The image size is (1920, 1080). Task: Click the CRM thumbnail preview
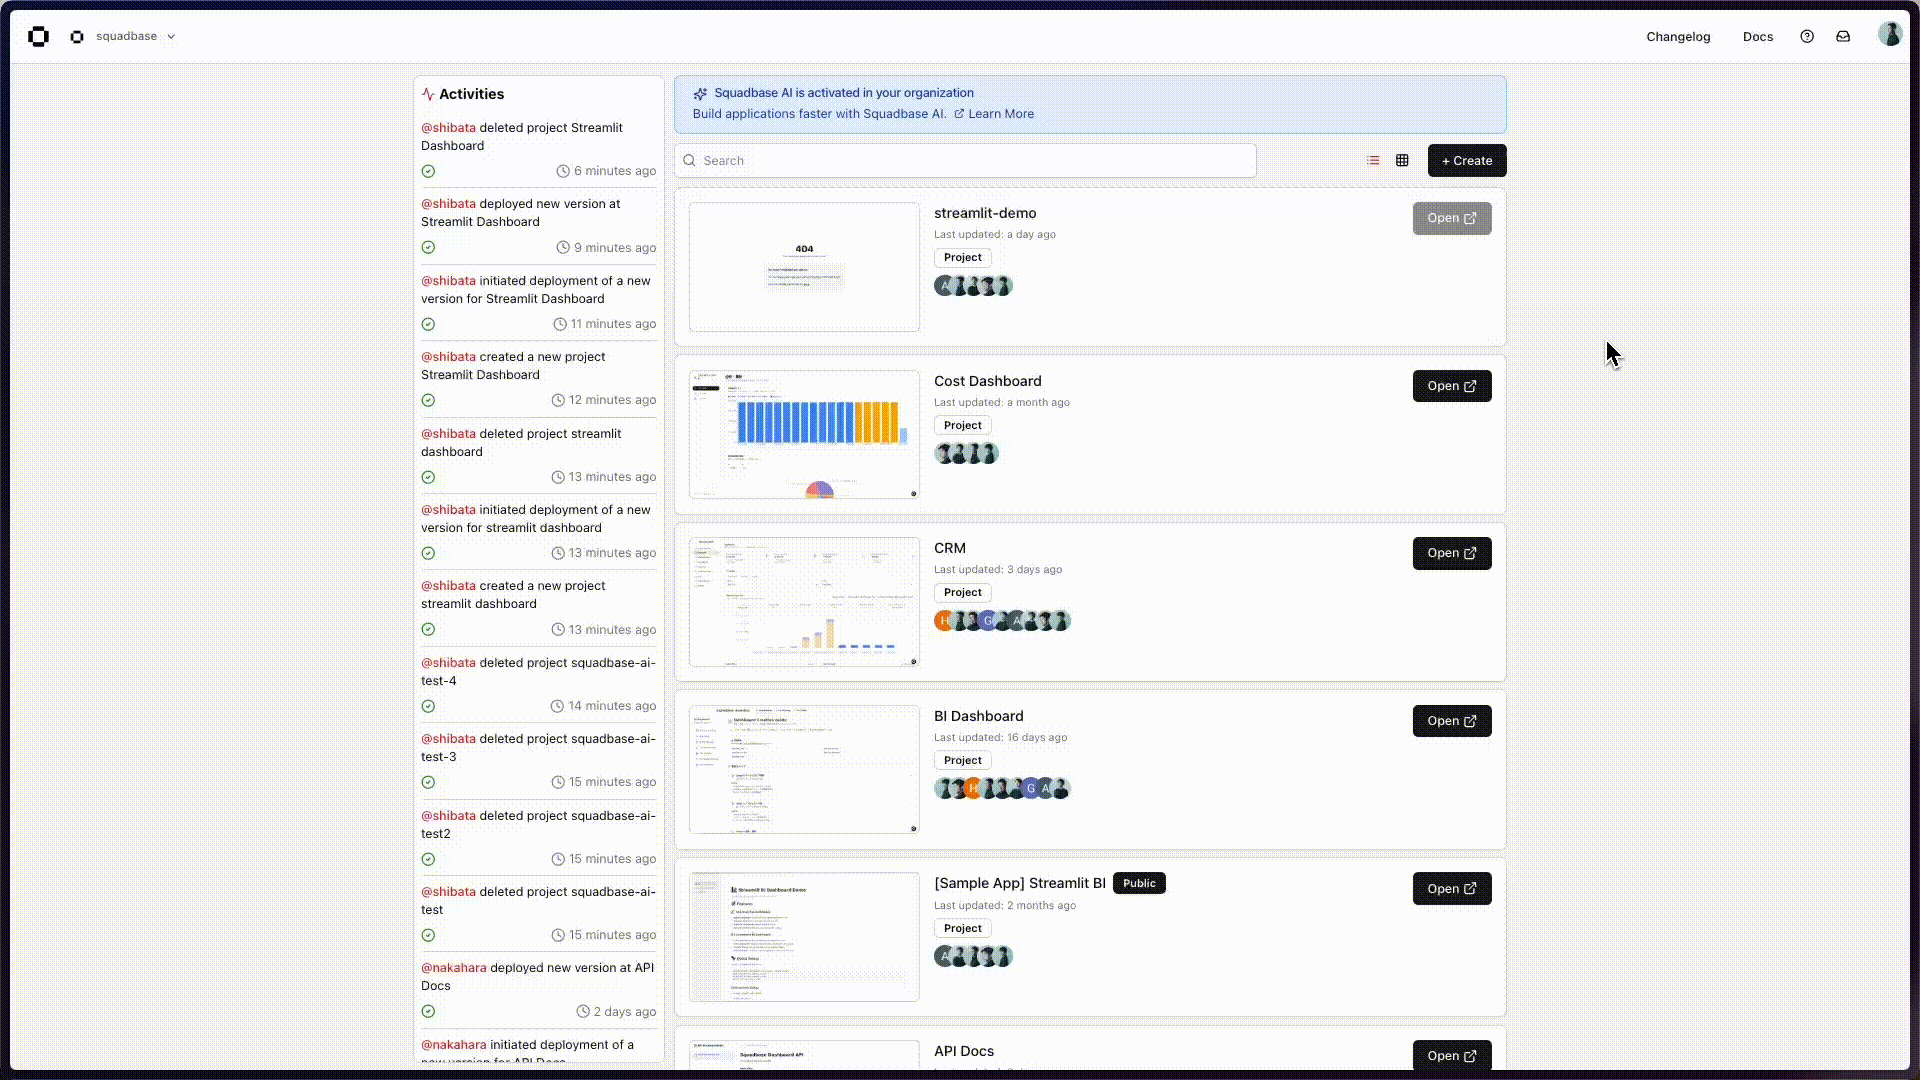[x=804, y=602]
